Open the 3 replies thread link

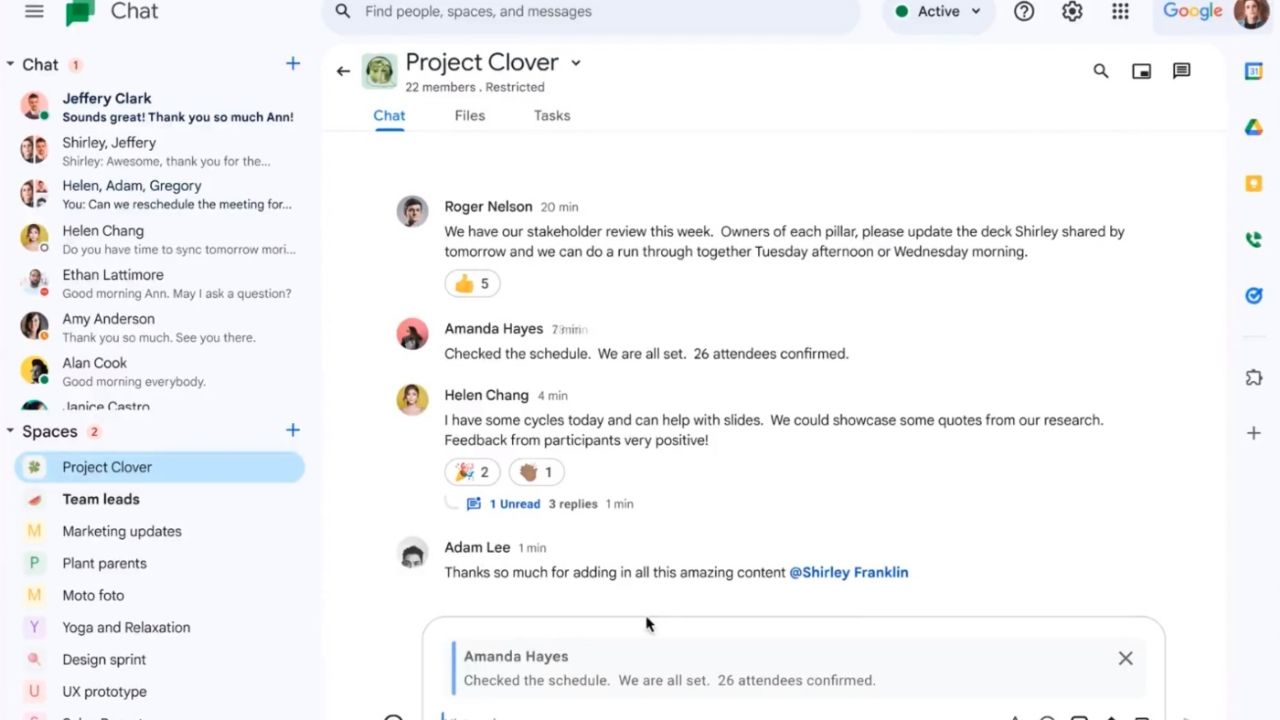572,504
